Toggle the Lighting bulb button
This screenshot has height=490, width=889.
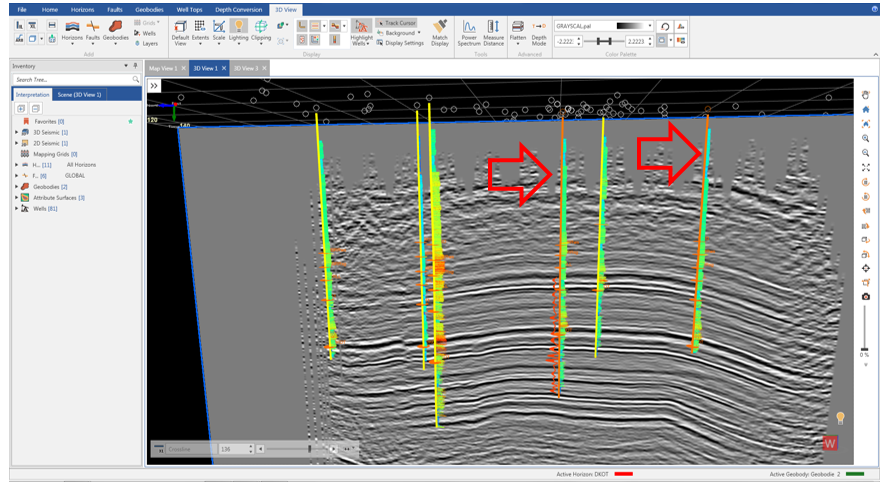click(x=239, y=31)
